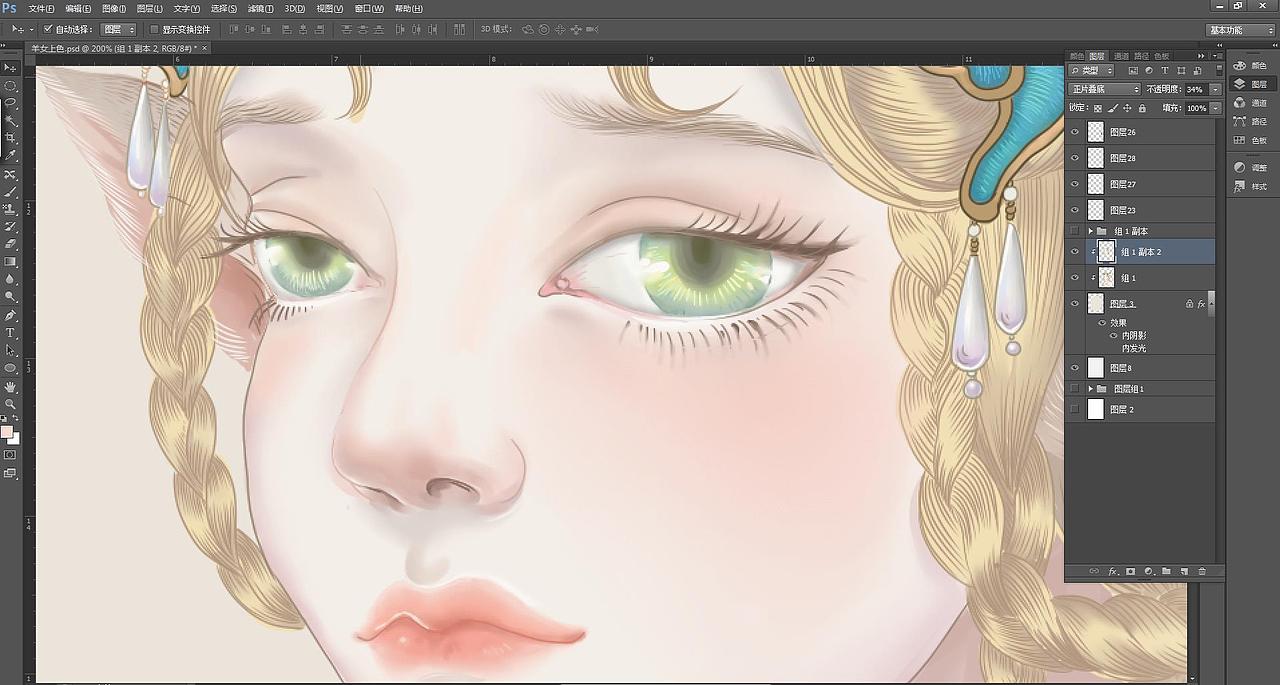Open the 颜色 panel from the side dock

(x=1250, y=66)
